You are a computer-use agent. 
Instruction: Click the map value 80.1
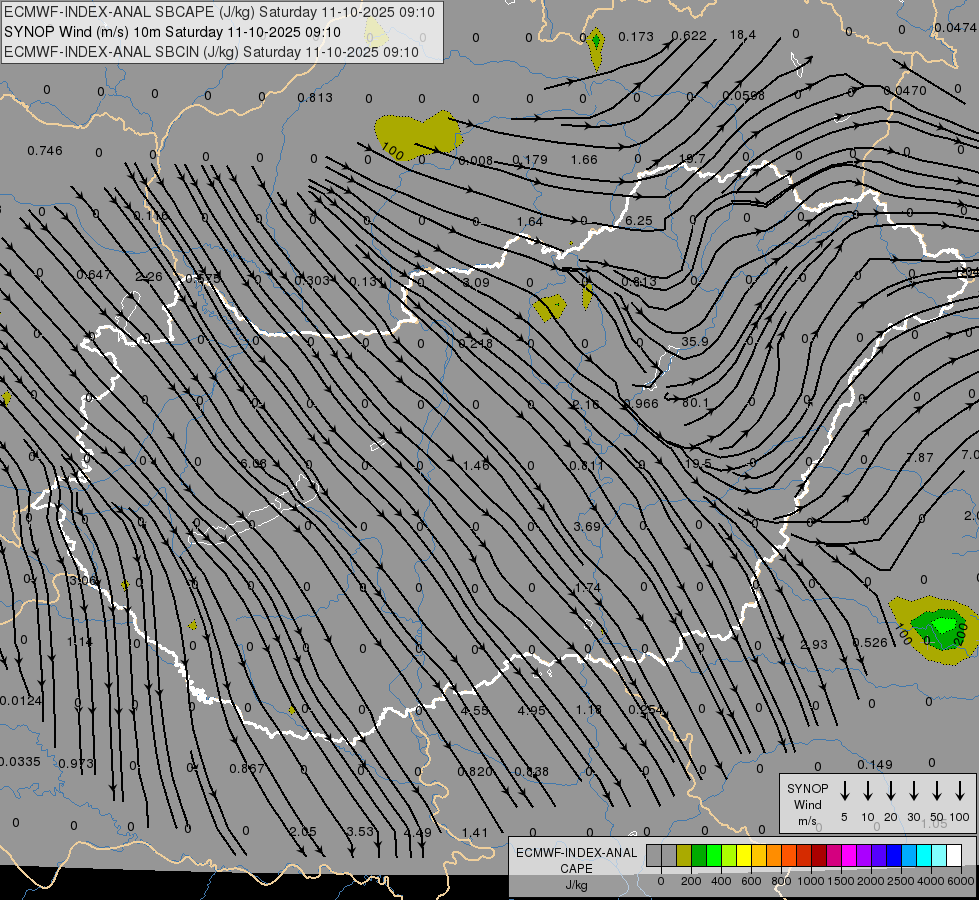696,403
